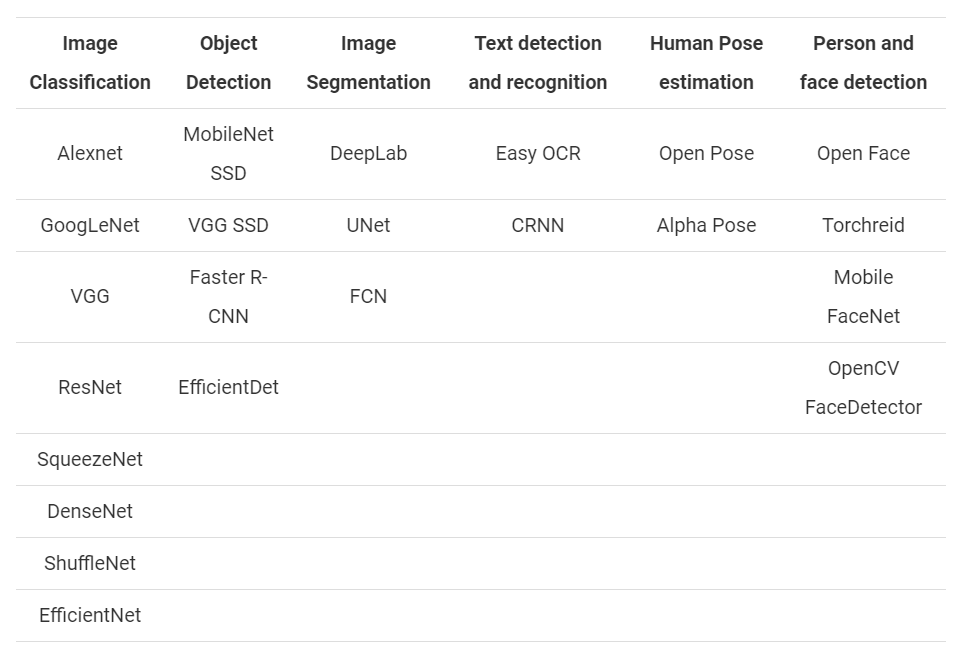
Task: Click the Open Pose entry
Action: pyautogui.click(x=706, y=153)
